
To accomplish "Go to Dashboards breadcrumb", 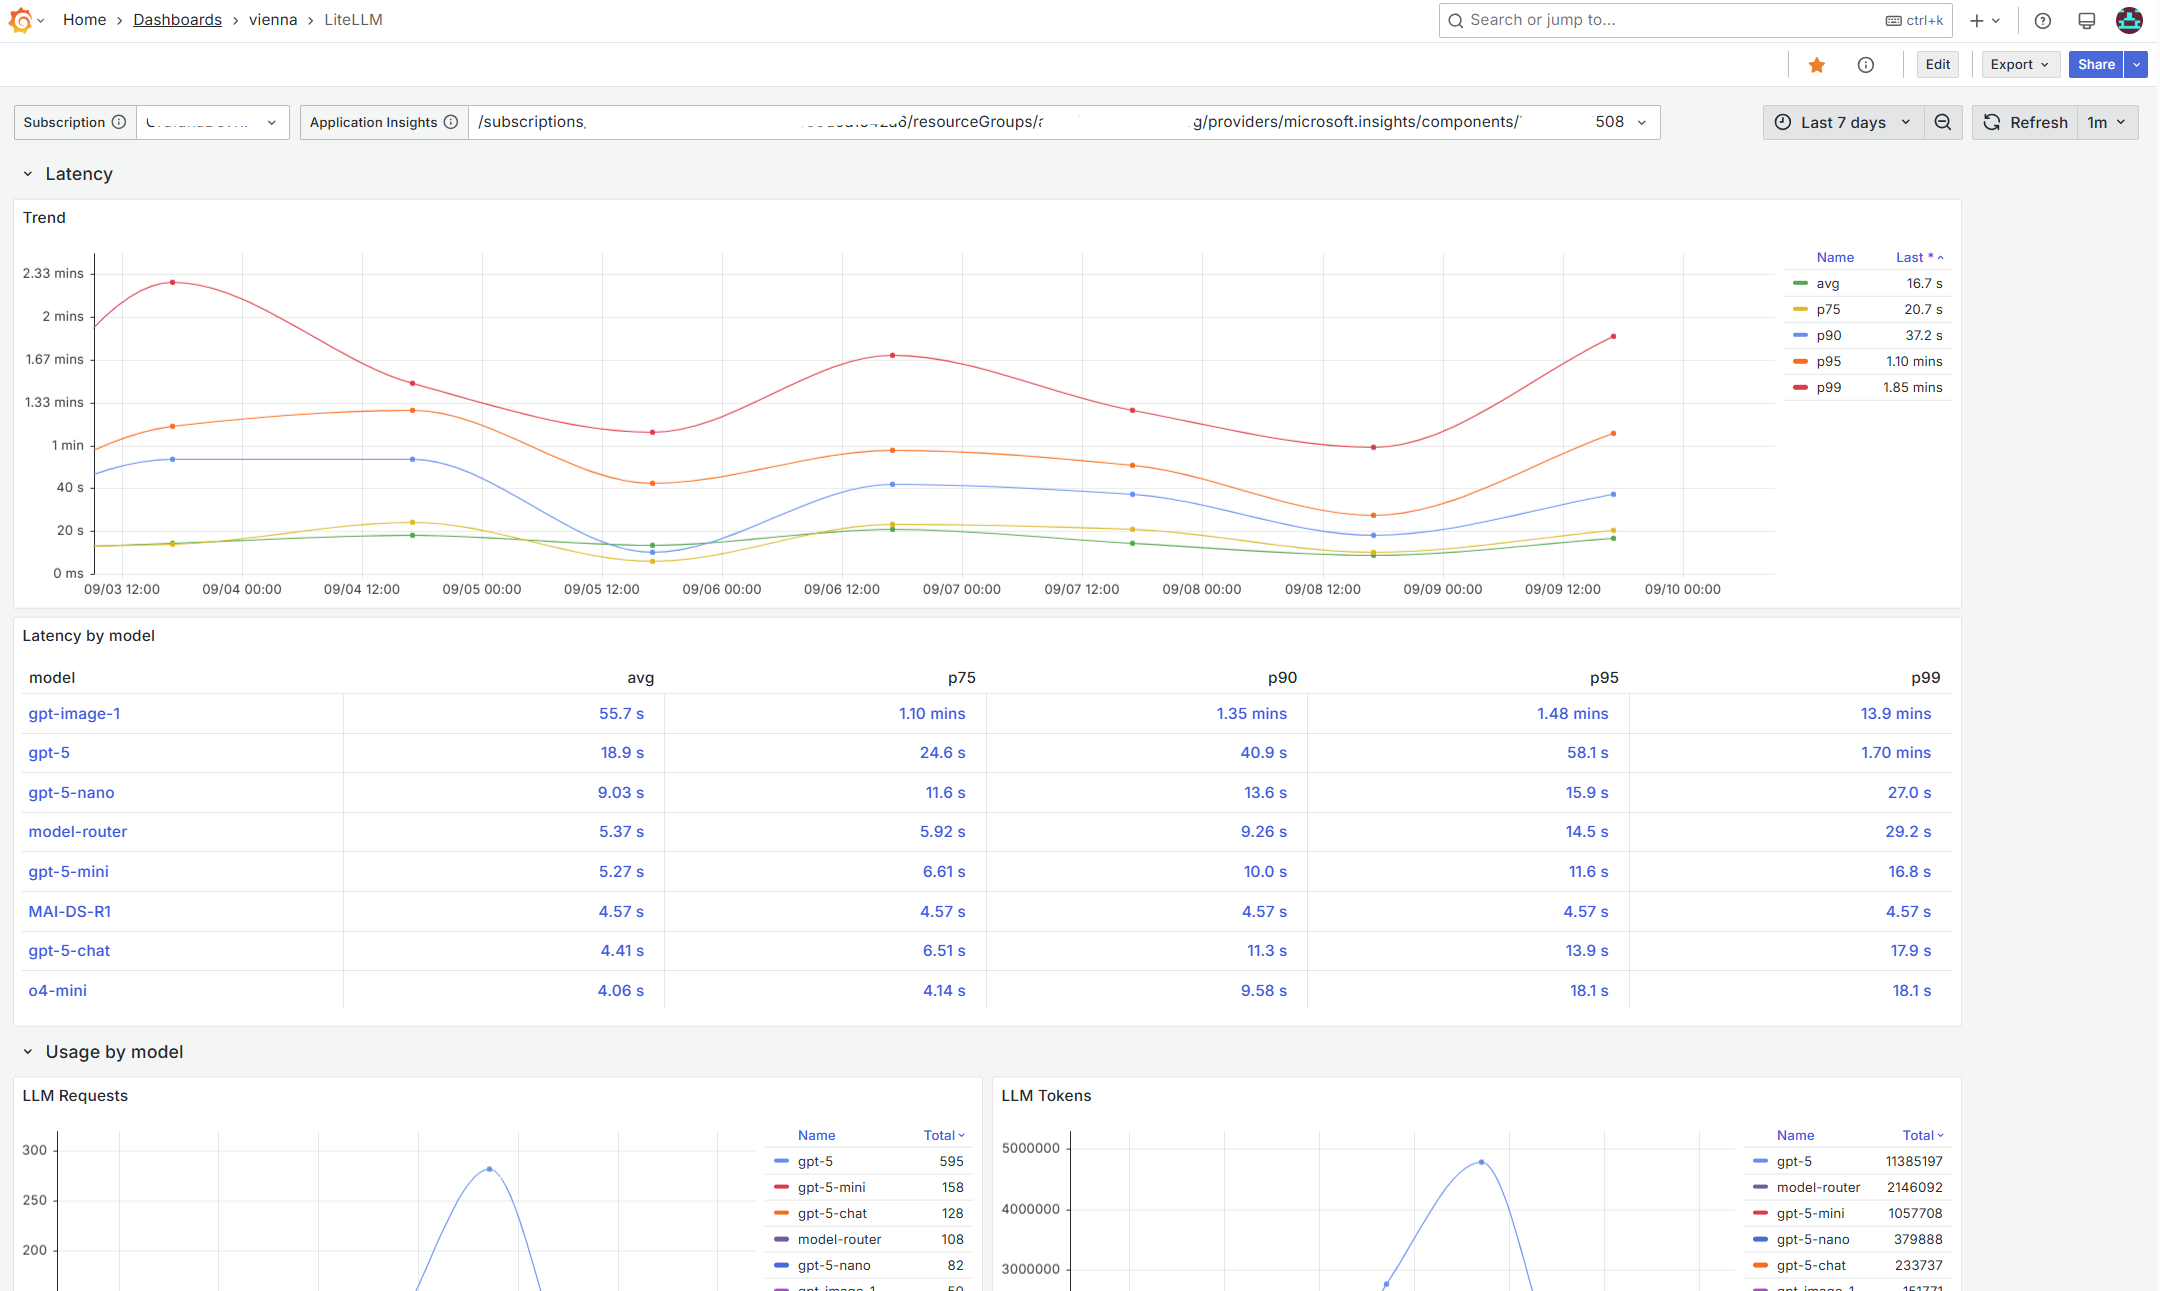I will [177, 20].
